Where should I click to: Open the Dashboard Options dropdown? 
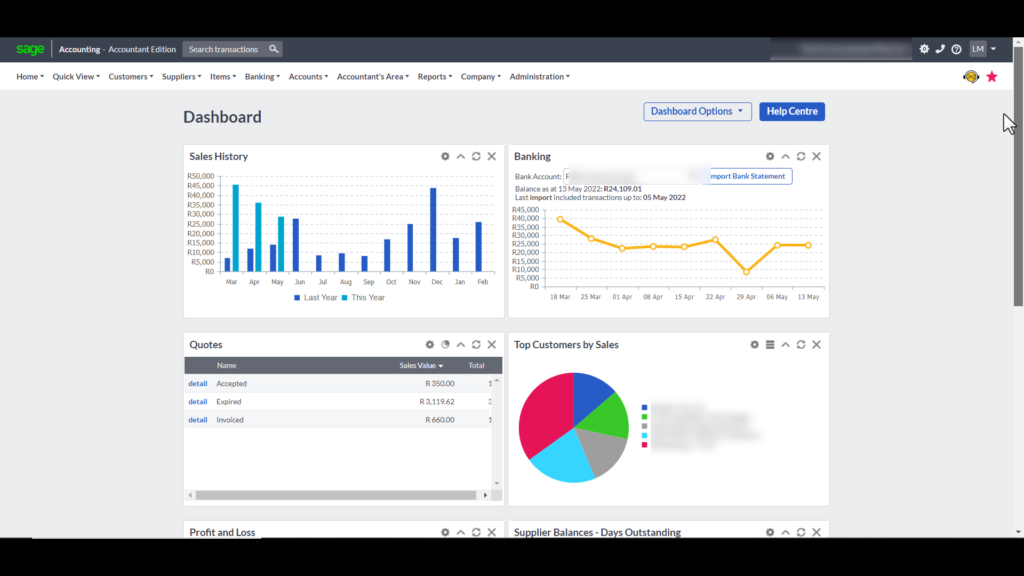697,112
